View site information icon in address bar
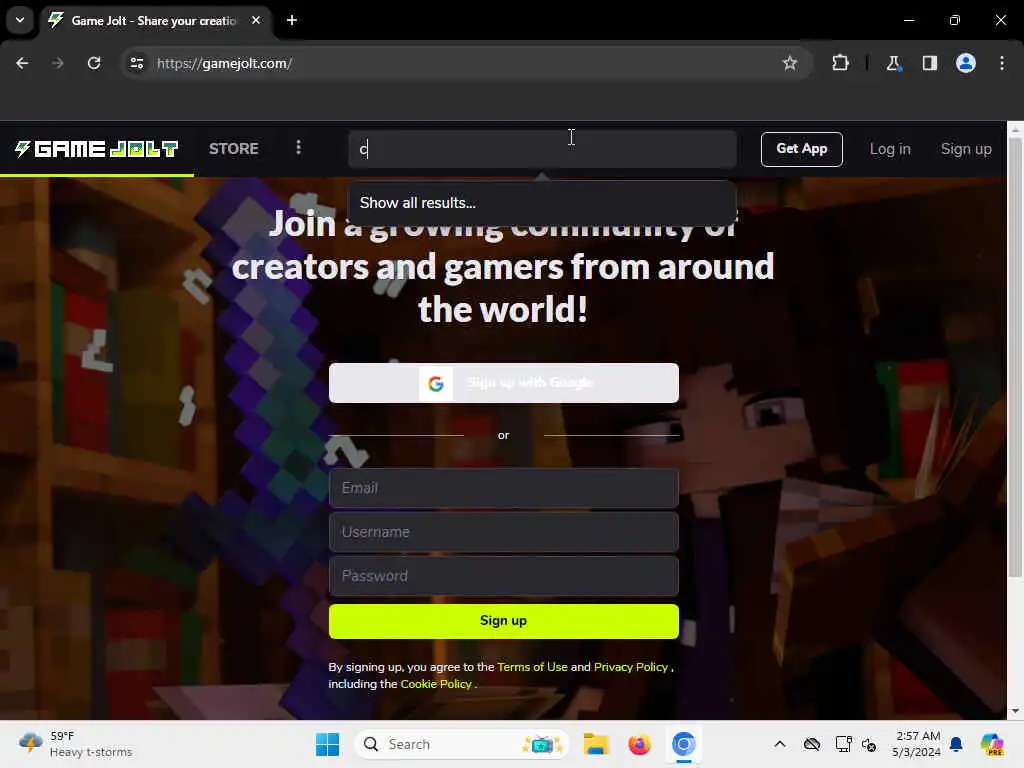1024x768 pixels. (136, 63)
